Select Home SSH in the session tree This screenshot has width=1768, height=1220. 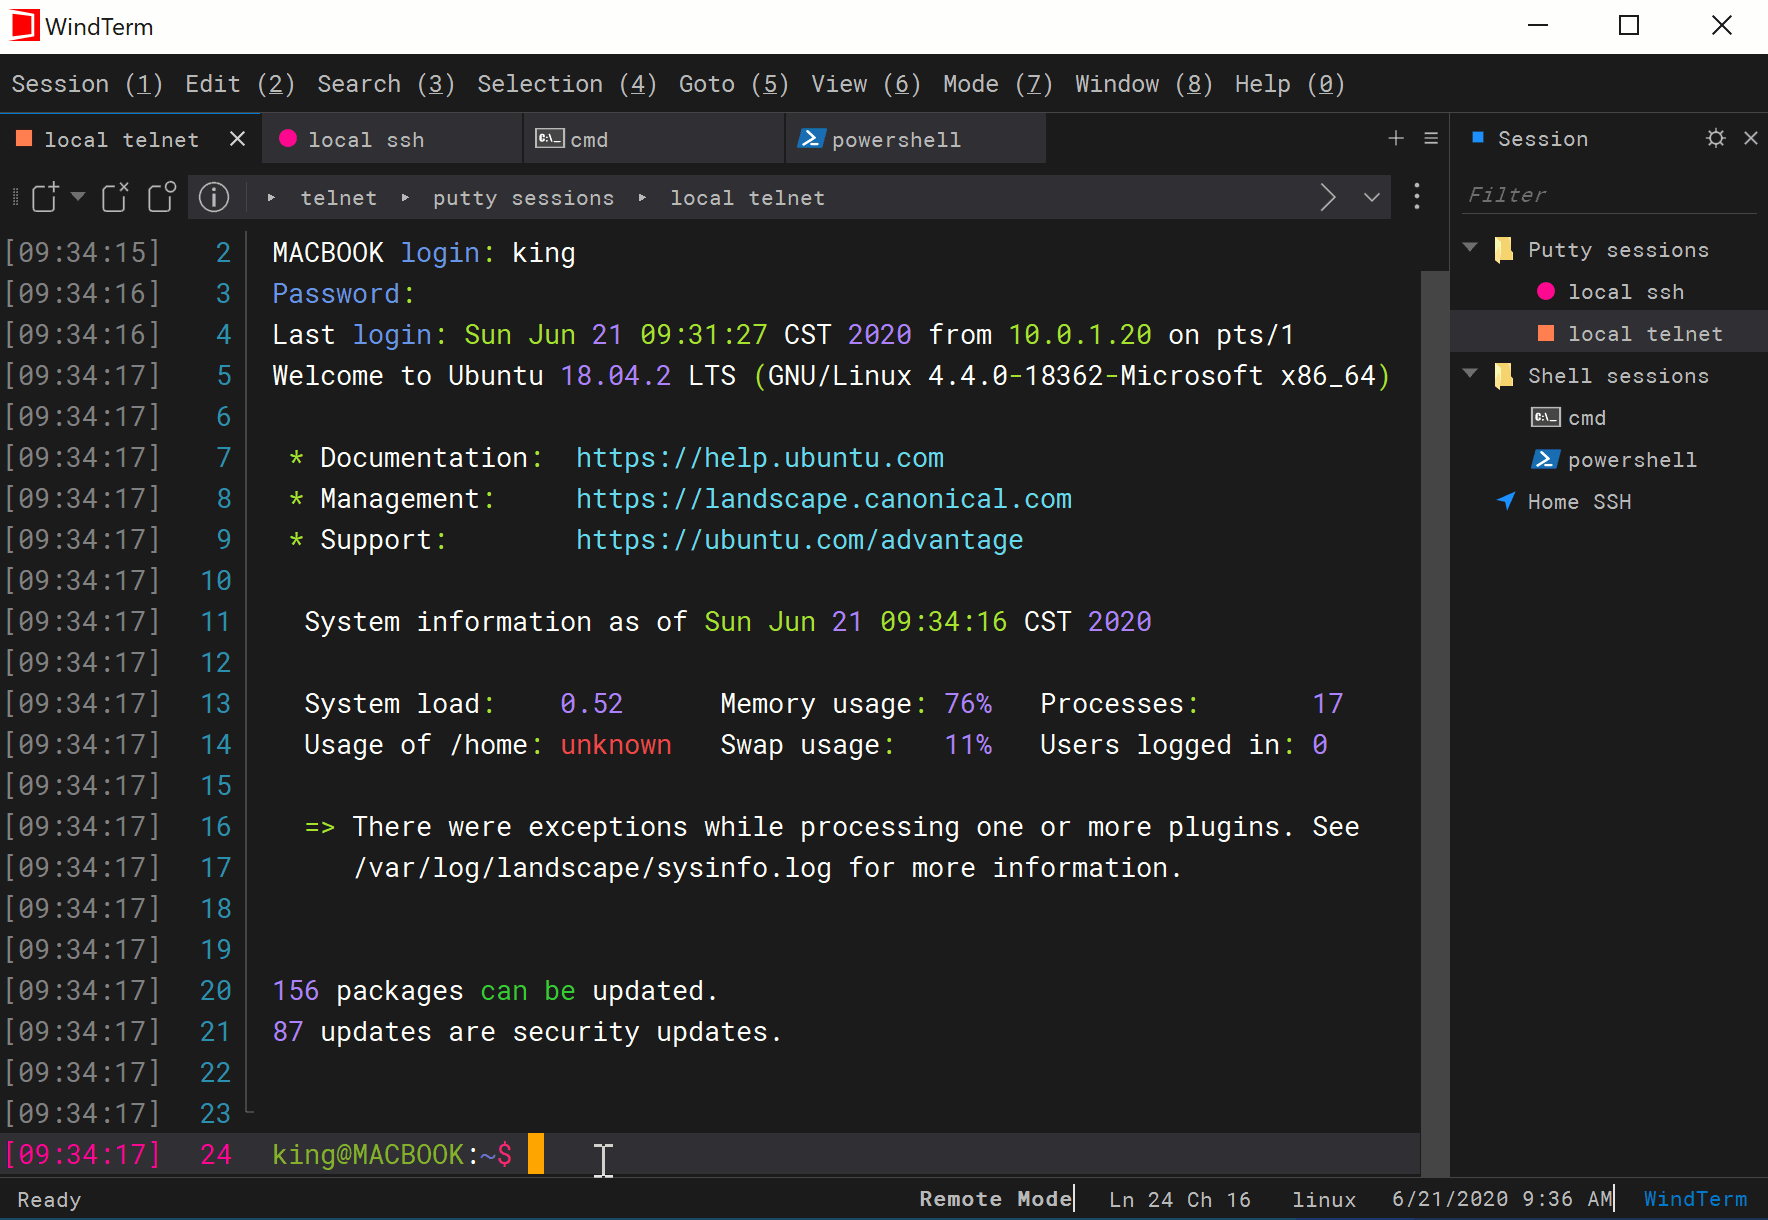[1579, 502]
